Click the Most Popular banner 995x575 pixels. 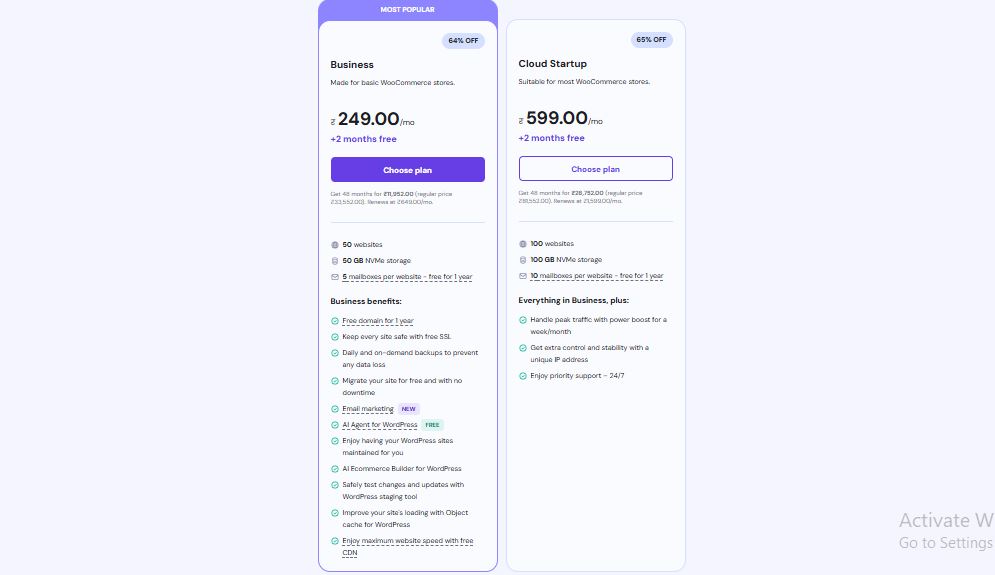[x=407, y=10]
